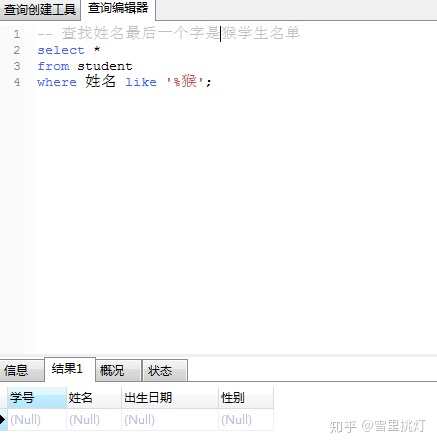437x446 pixels.
Task: Open the 信息 results tab
Action: pos(22,370)
